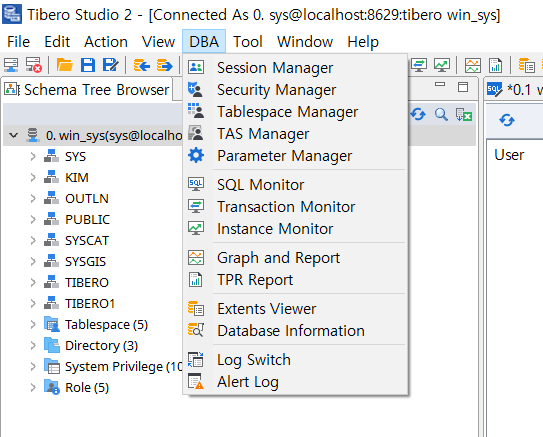Open the Help menu
543x437 pixels.
point(363,42)
